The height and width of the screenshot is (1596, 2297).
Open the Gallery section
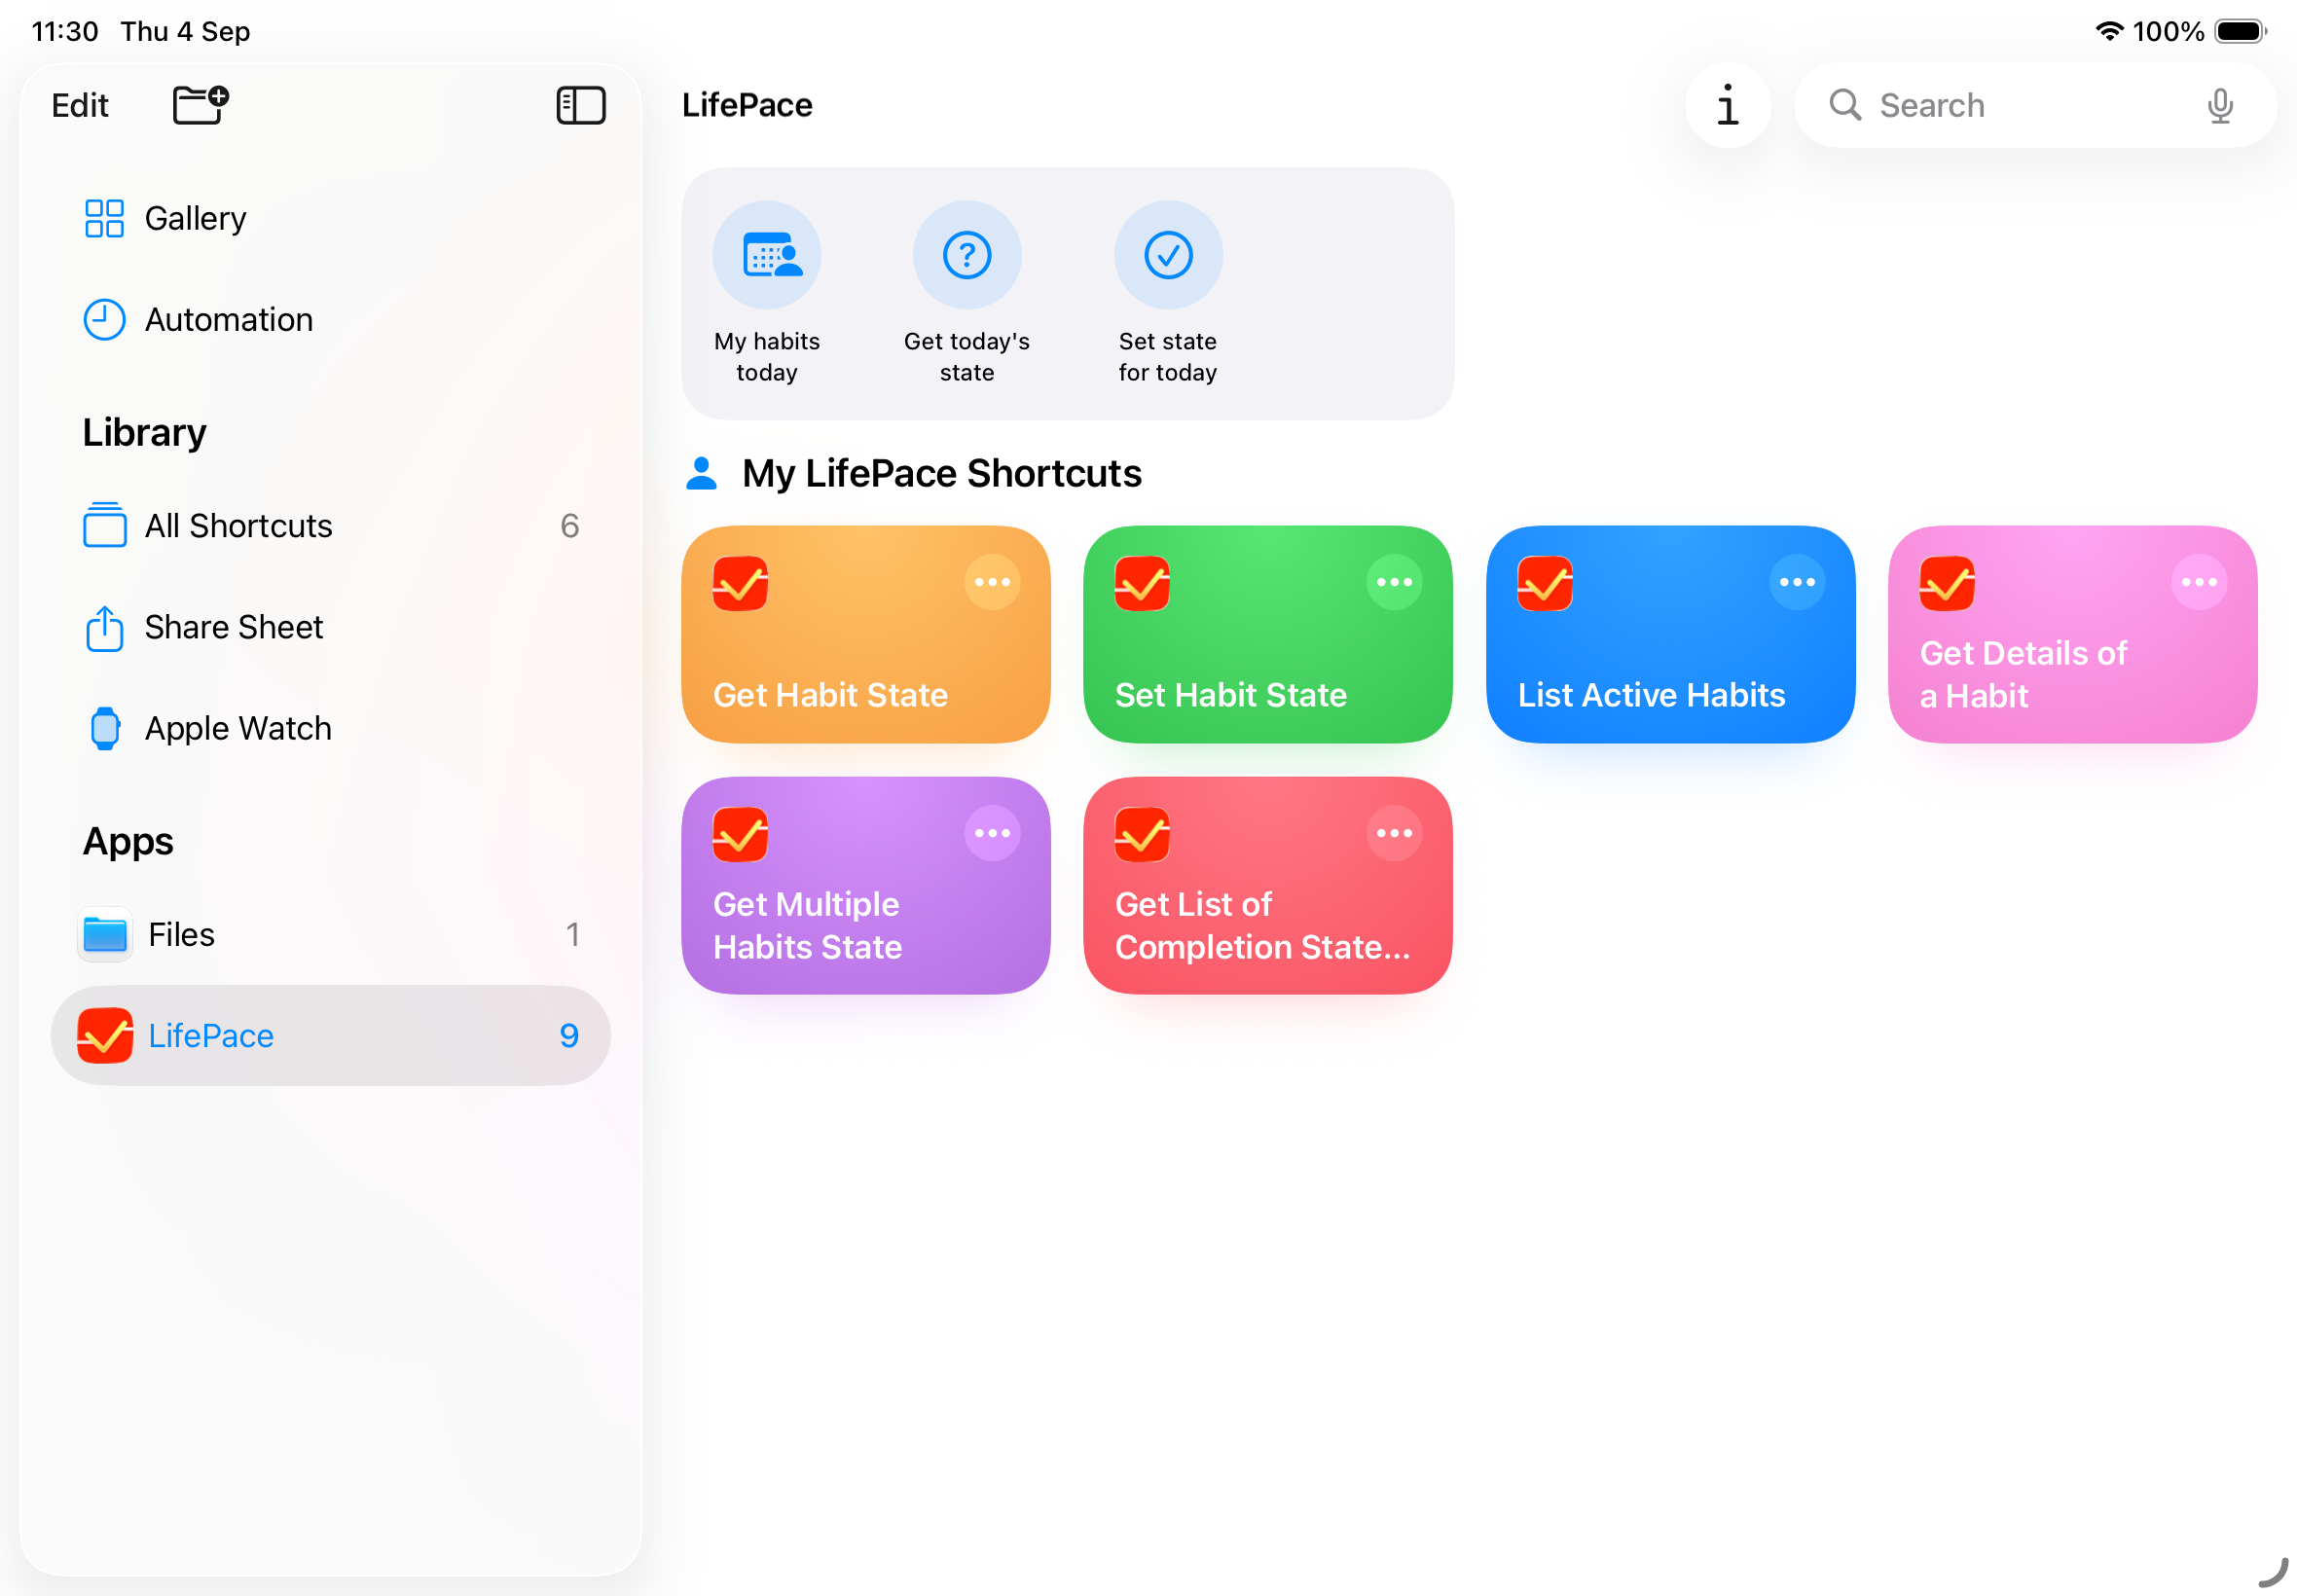[330, 218]
